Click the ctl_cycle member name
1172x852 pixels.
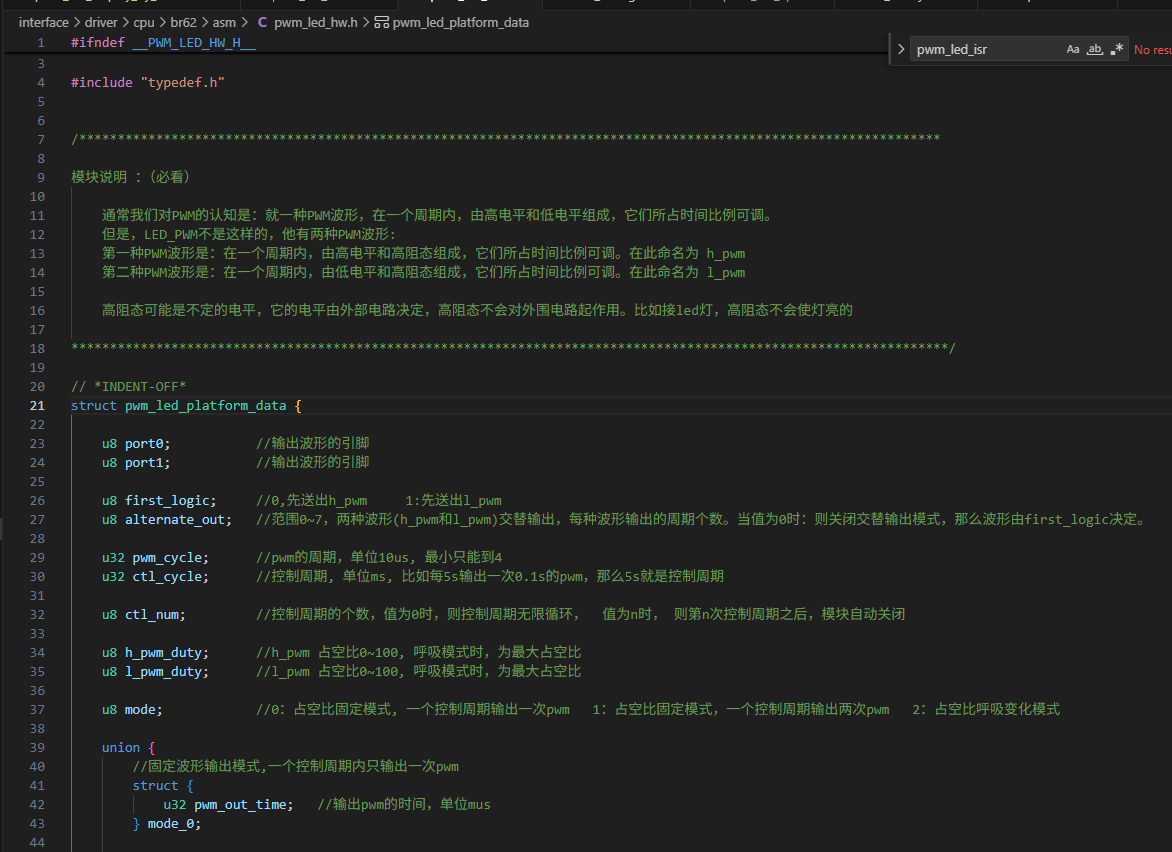168,577
